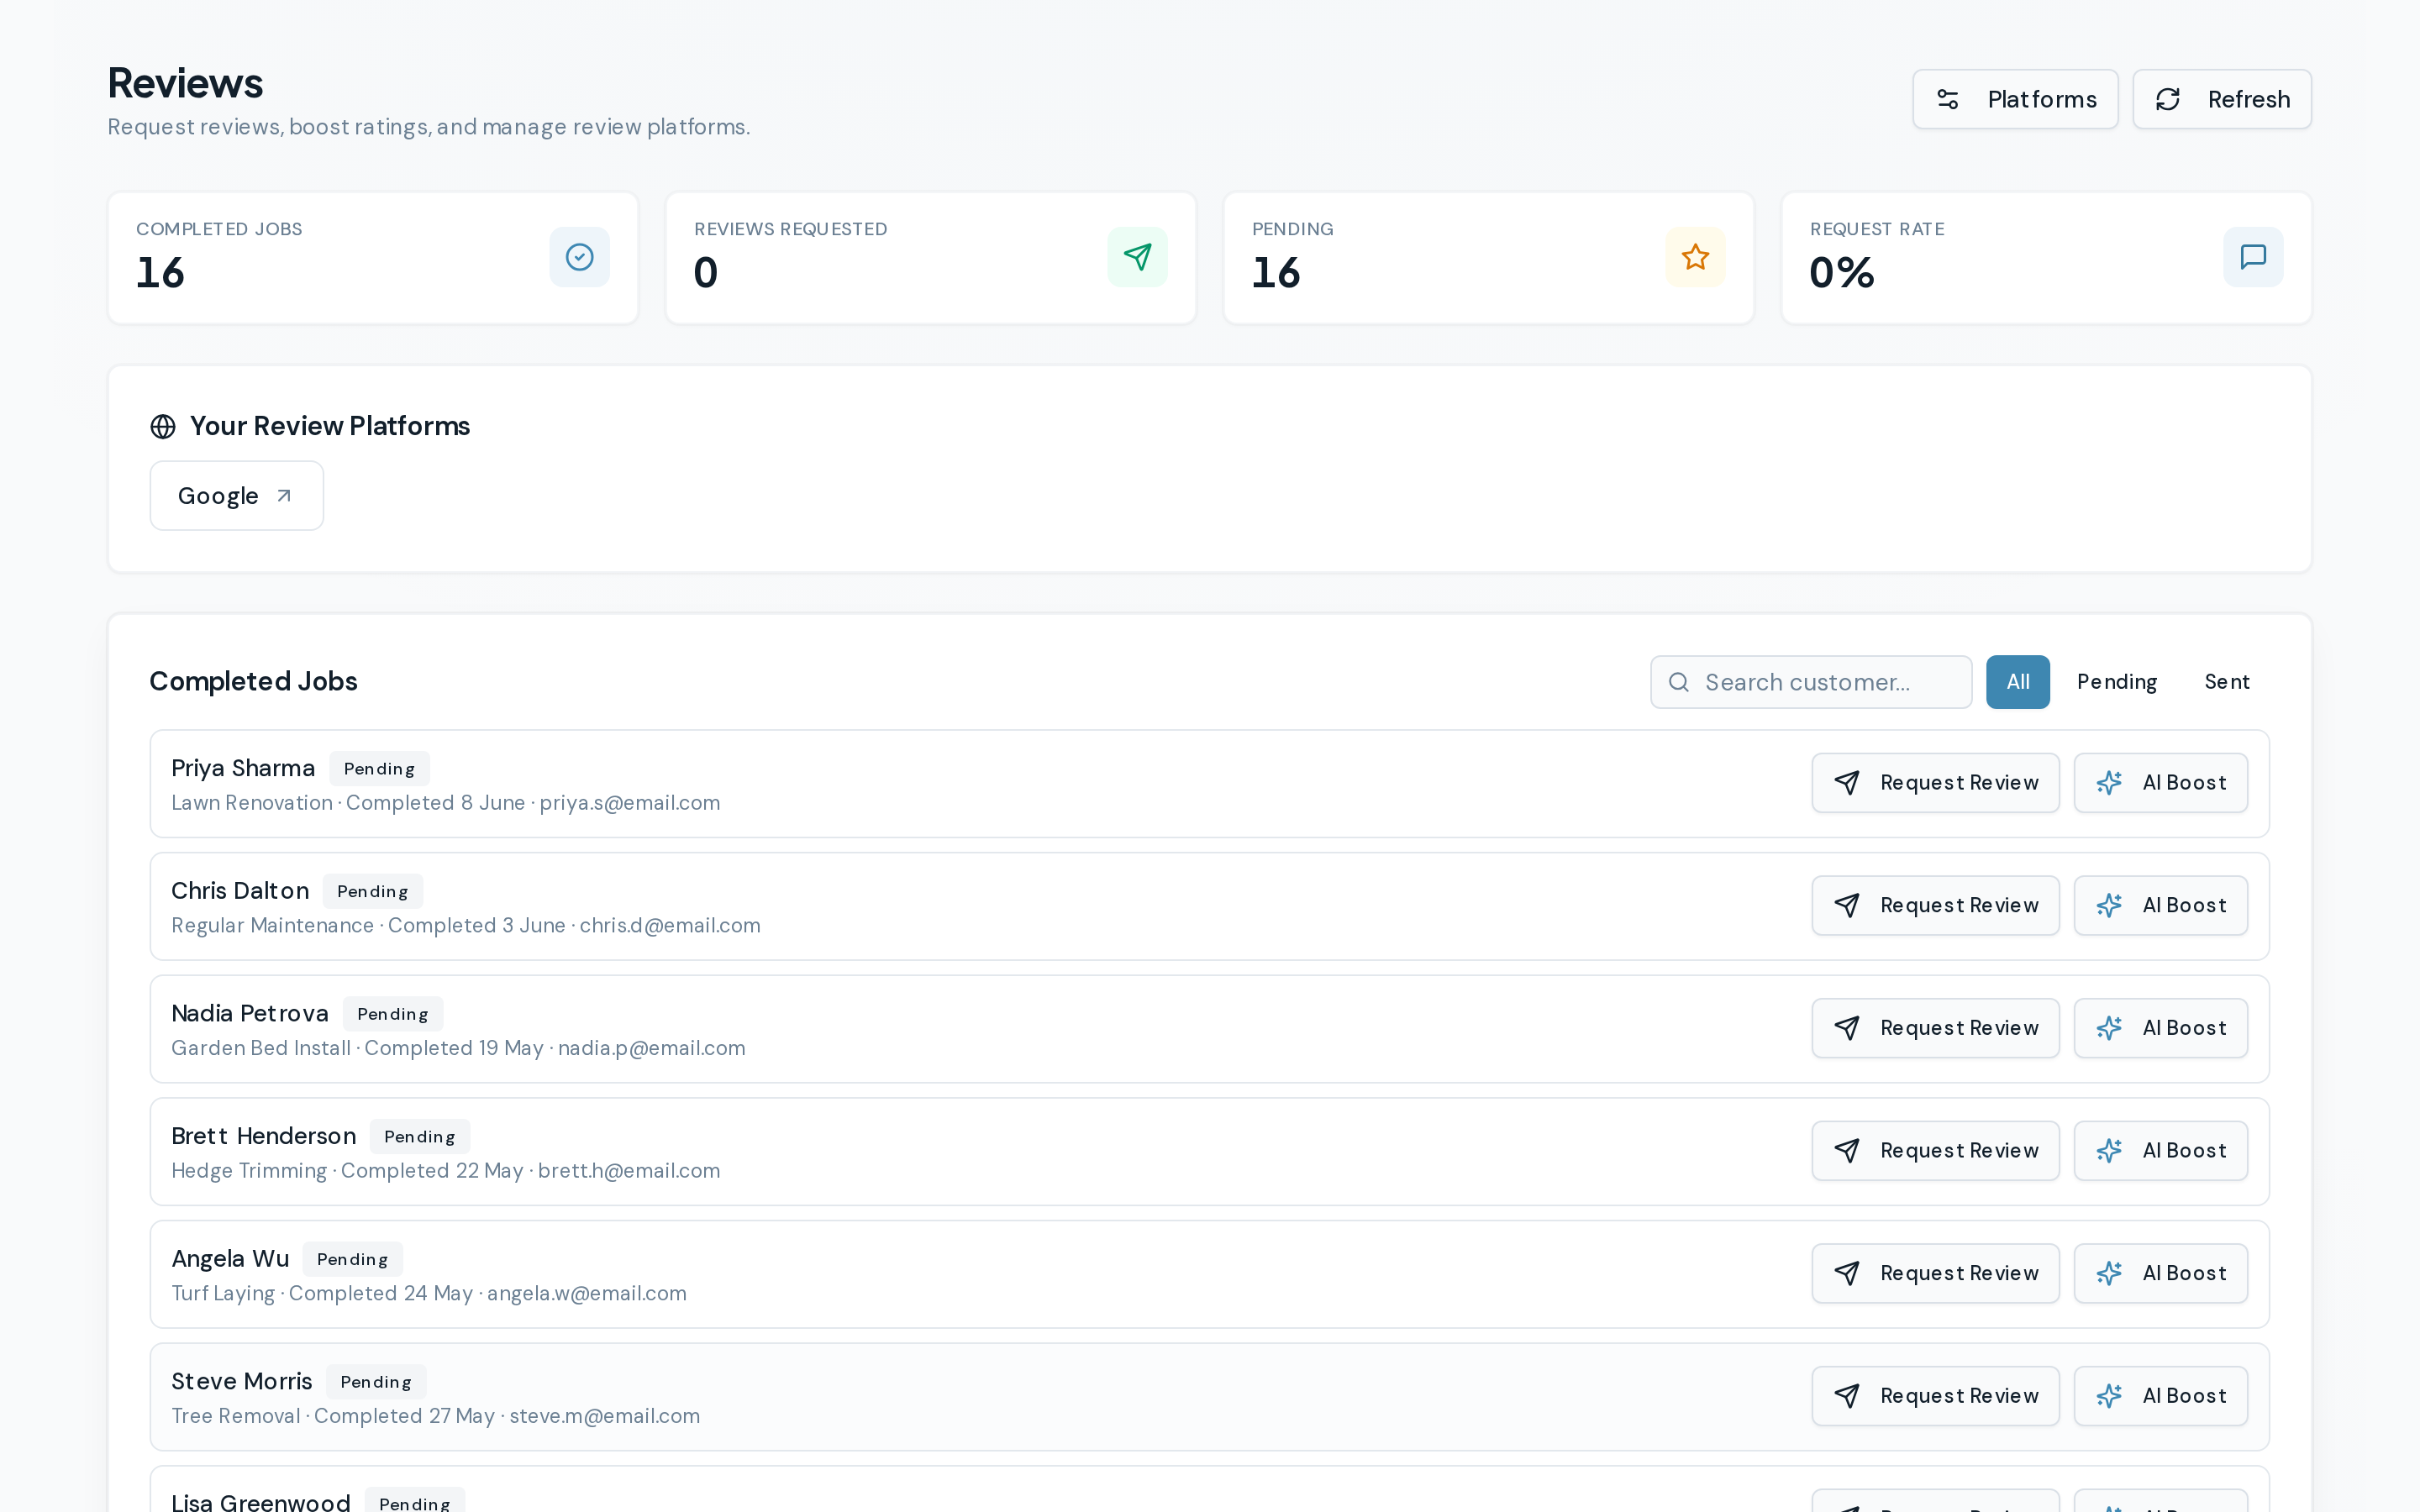The image size is (2420, 1512).
Task: Switch to the Sent filter tab
Action: pos(2227,682)
